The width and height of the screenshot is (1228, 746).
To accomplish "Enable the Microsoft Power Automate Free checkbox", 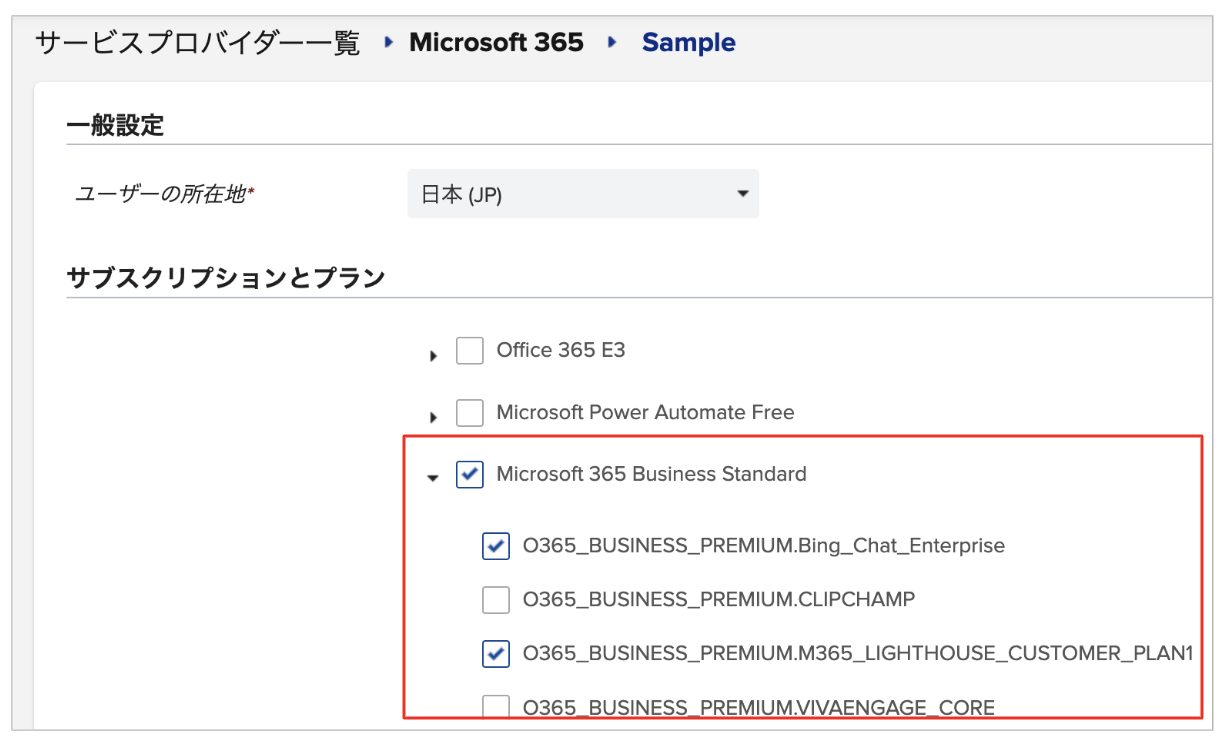I will tap(470, 413).
